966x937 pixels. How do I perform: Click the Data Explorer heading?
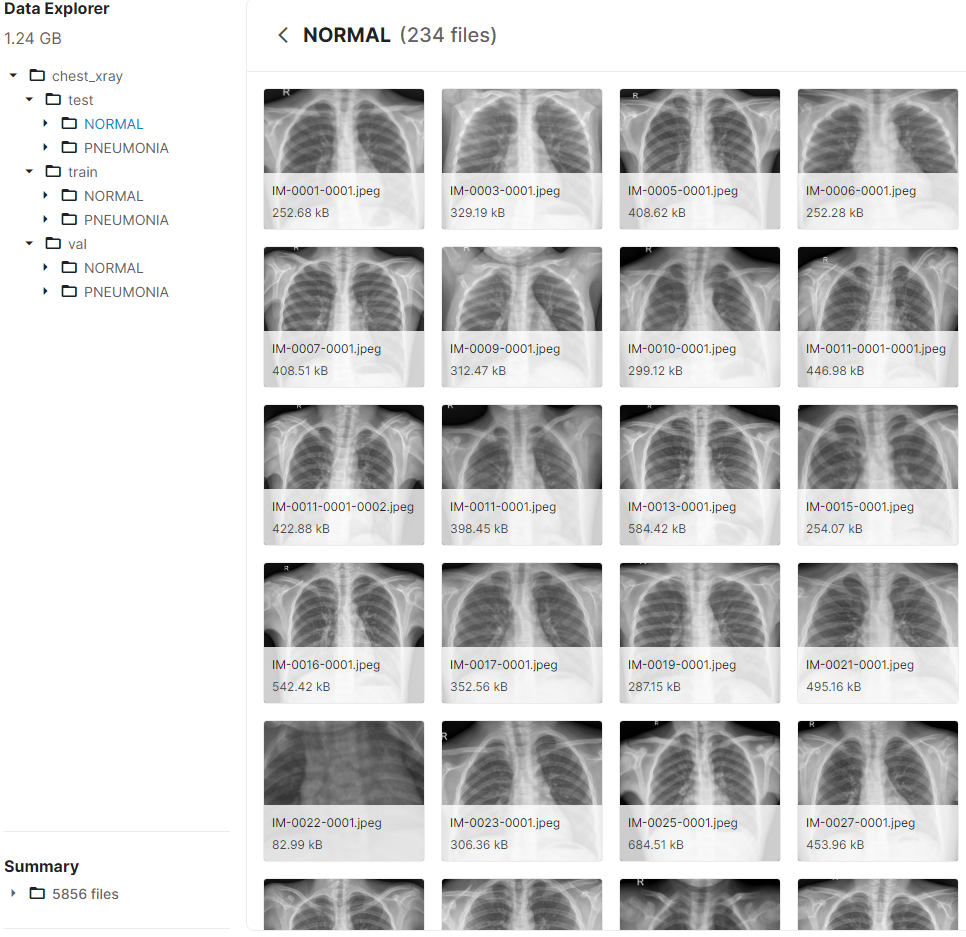click(x=57, y=9)
